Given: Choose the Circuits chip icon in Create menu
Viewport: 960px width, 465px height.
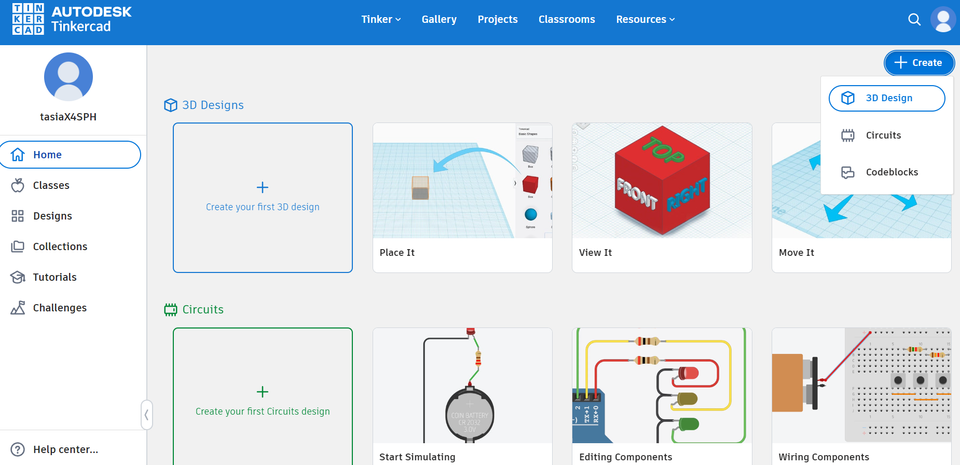Looking at the screenshot, I should (847, 135).
